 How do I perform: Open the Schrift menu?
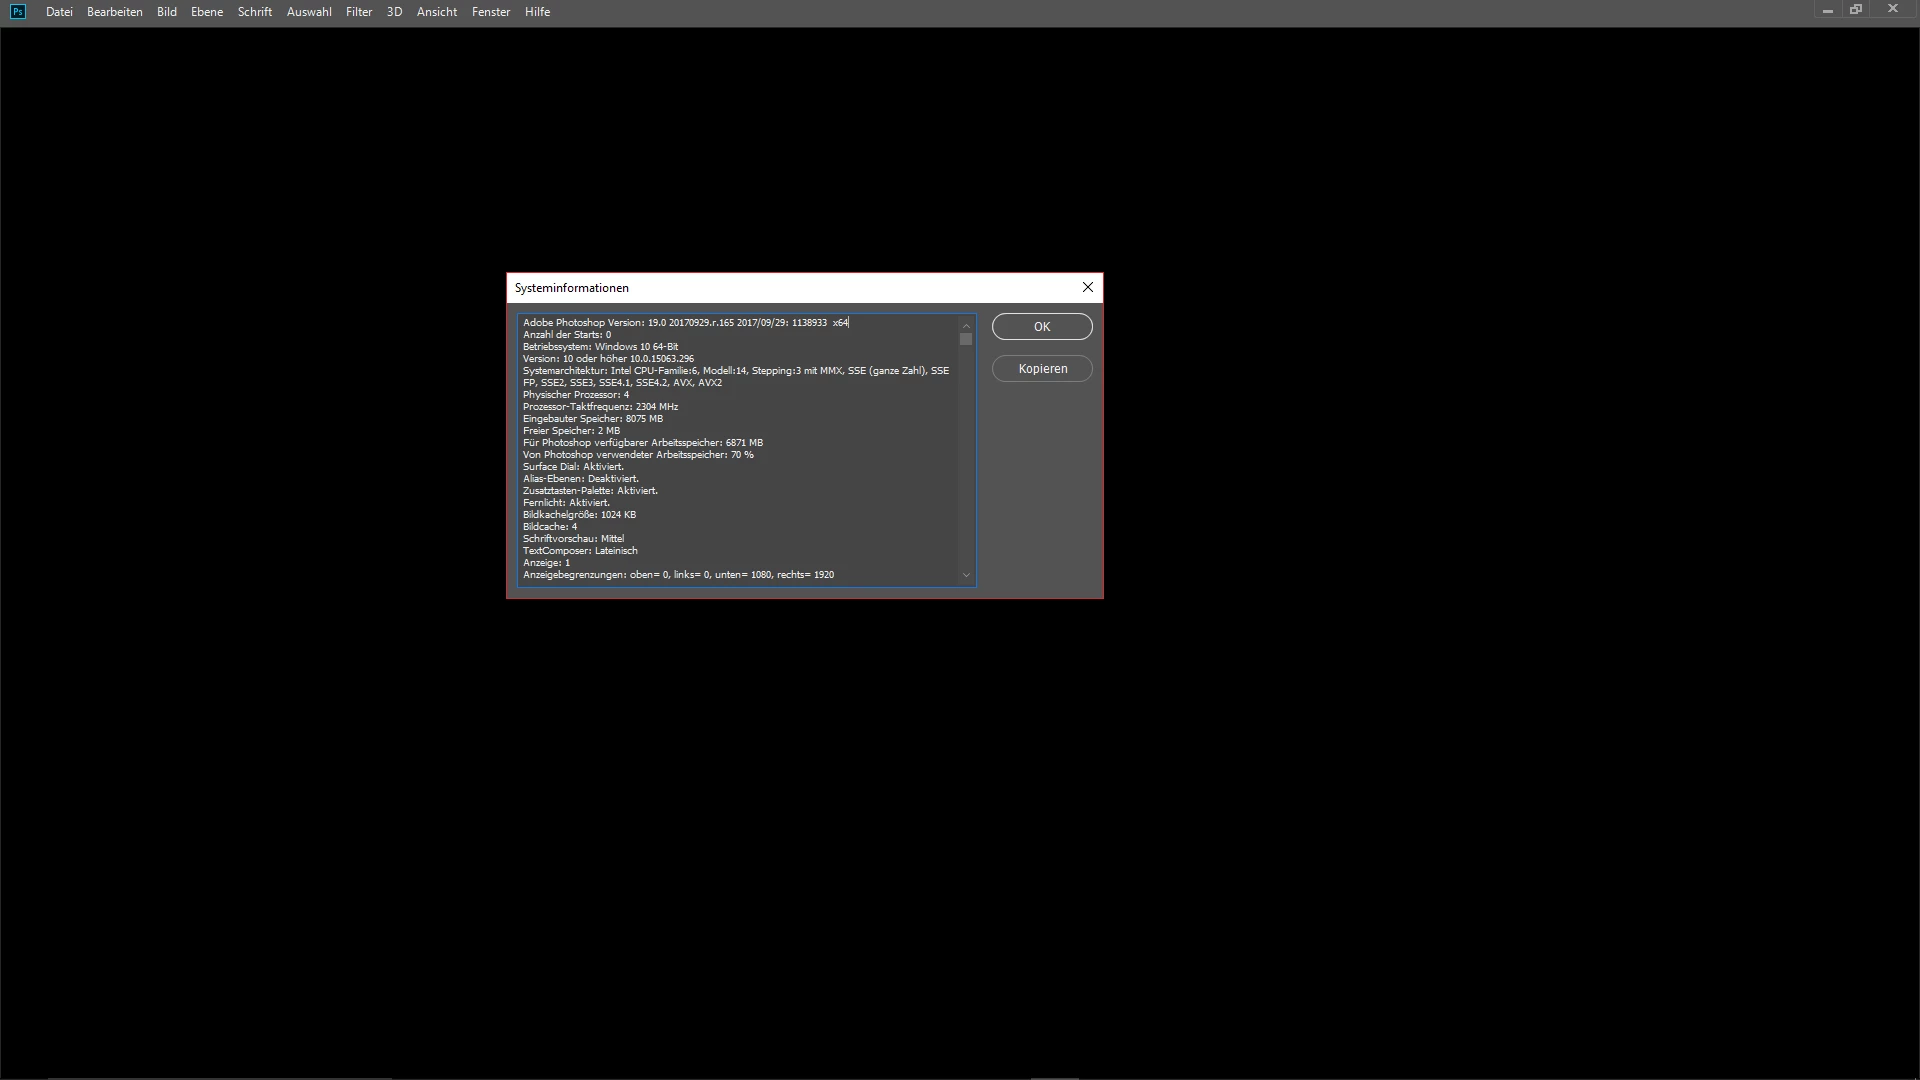click(x=255, y=12)
